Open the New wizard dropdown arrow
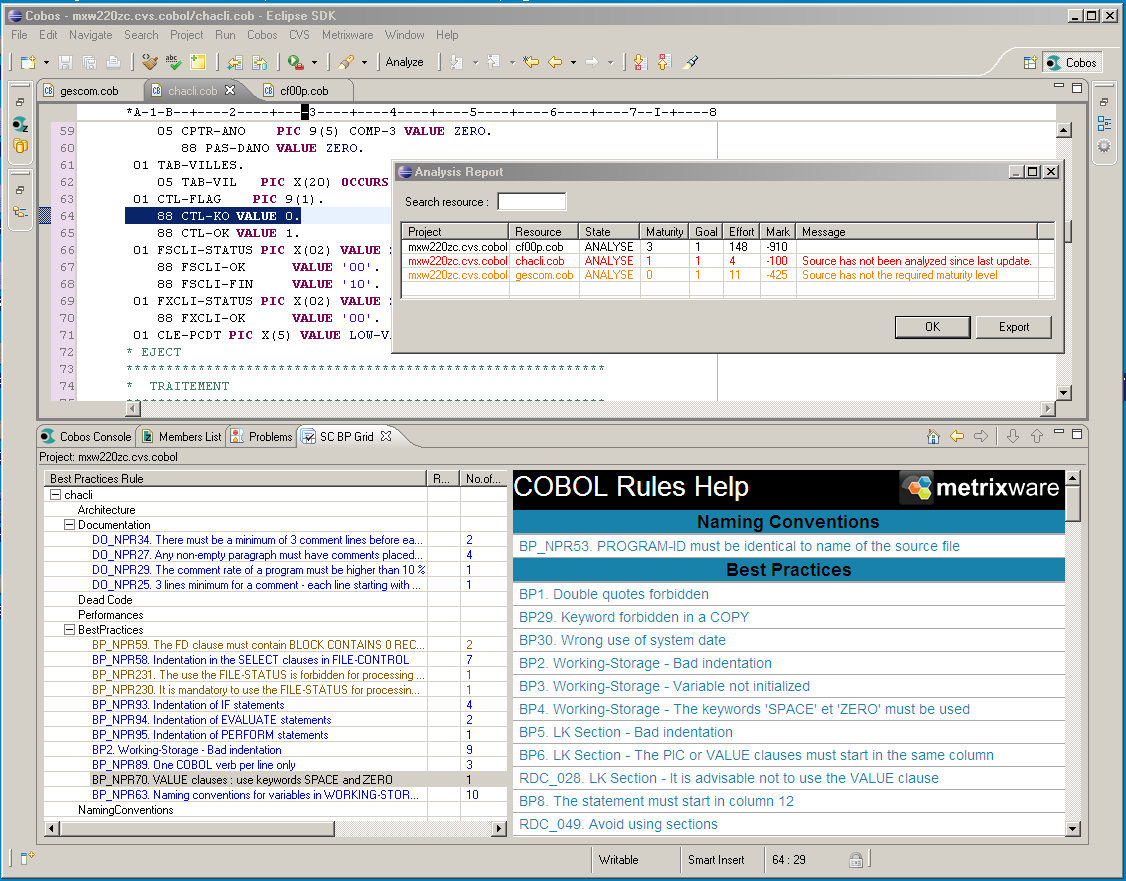Screen dimensions: 1126x881 [x=46, y=62]
